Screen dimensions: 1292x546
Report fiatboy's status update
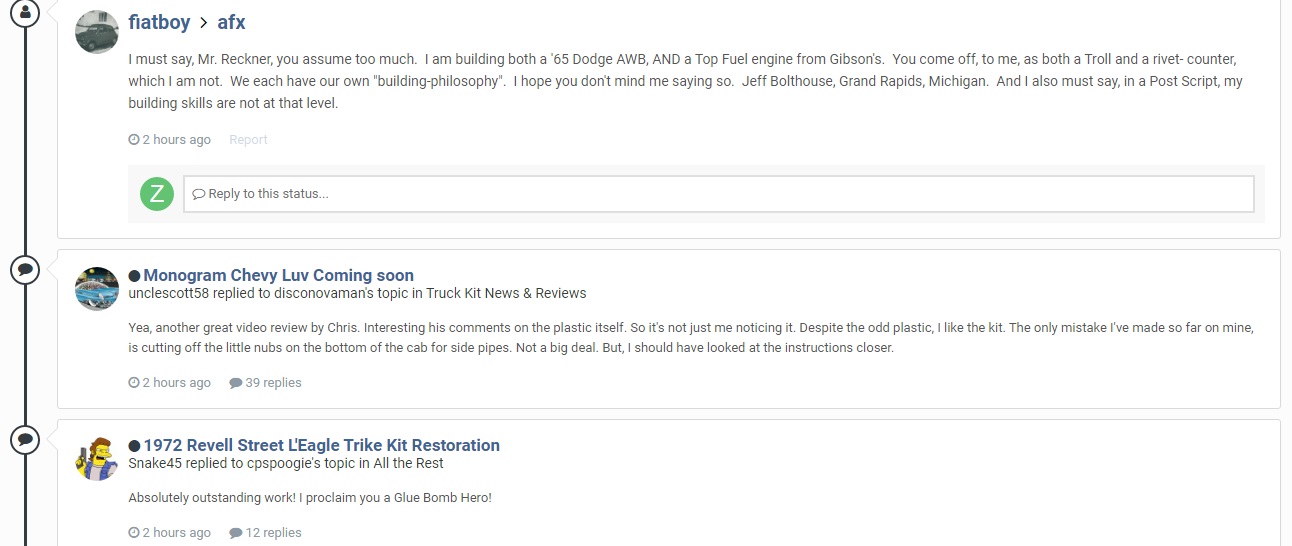(248, 140)
